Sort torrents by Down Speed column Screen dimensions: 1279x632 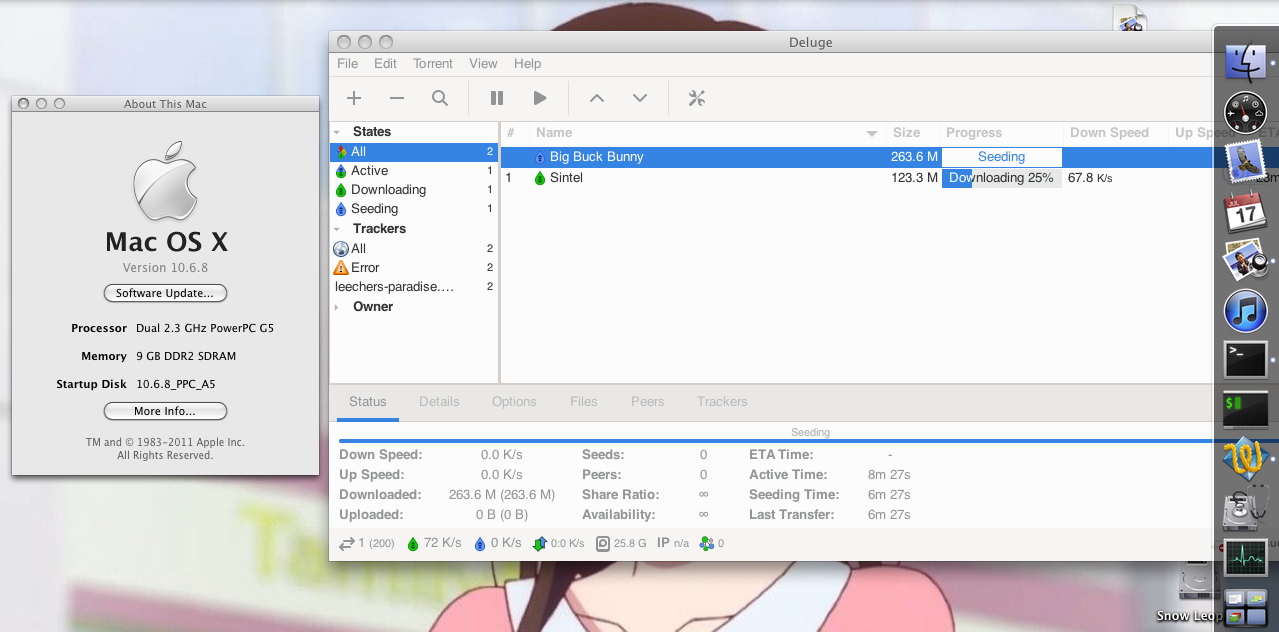pos(1115,133)
